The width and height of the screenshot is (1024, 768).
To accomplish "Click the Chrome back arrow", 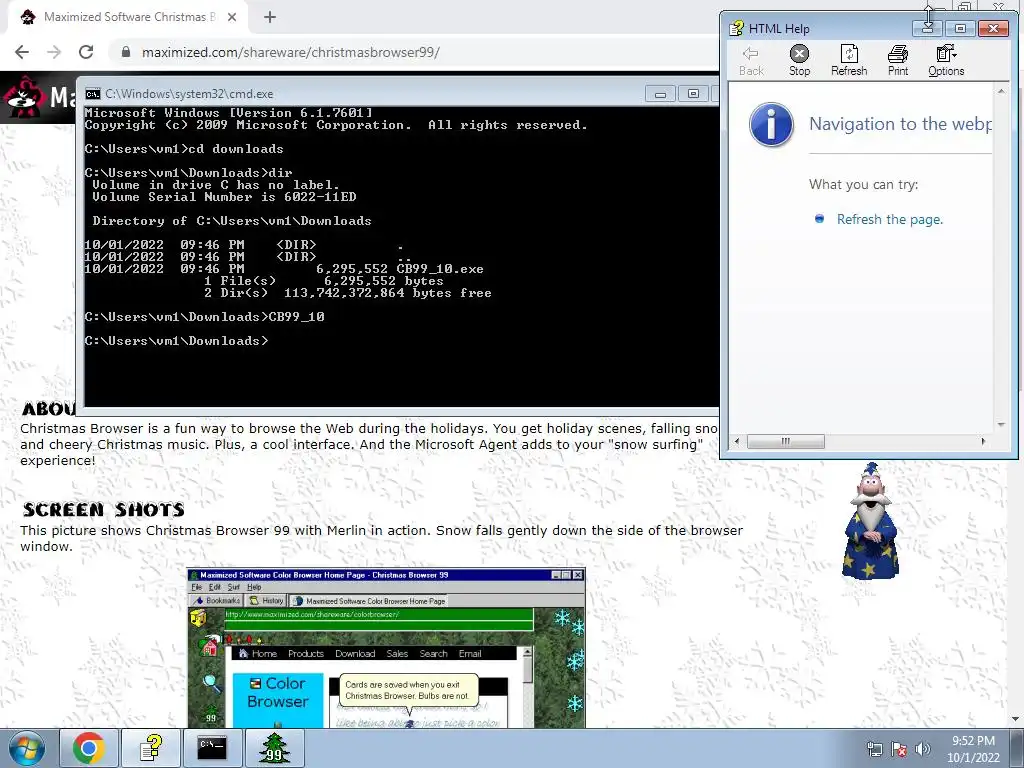I will click(x=22, y=52).
